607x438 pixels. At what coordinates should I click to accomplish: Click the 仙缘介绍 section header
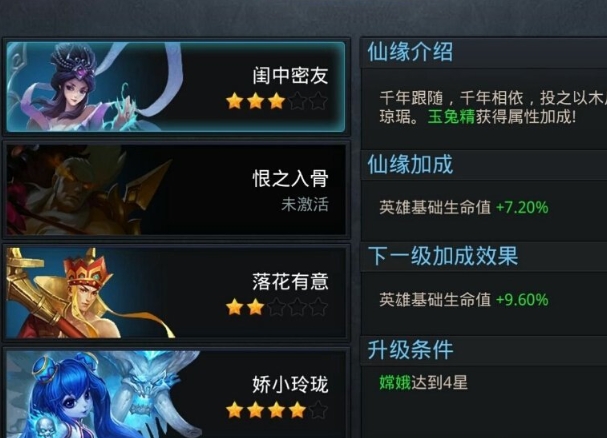pos(410,52)
